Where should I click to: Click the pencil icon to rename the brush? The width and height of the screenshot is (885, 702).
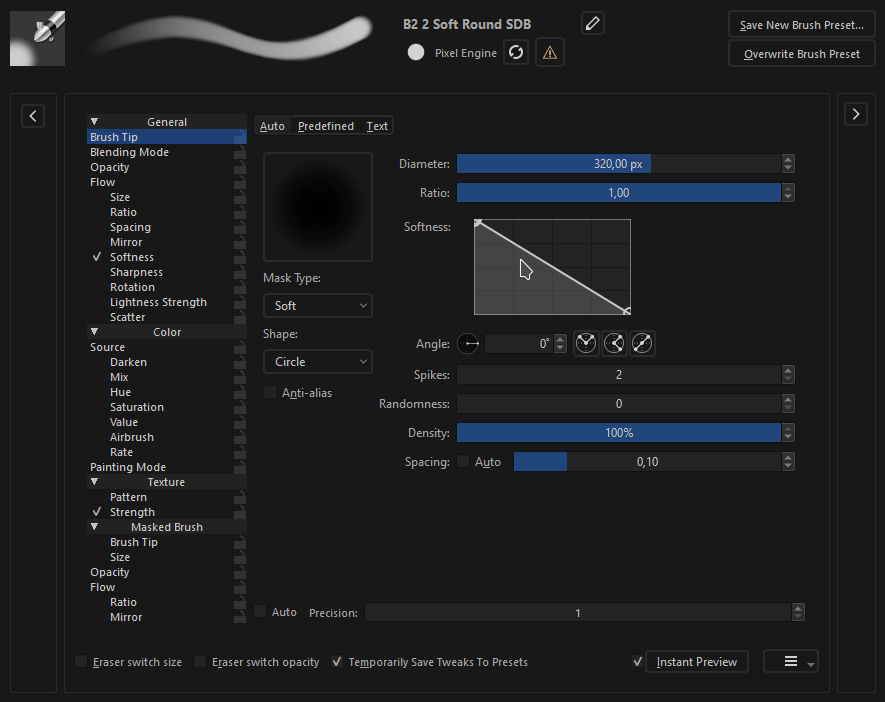point(592,24)
